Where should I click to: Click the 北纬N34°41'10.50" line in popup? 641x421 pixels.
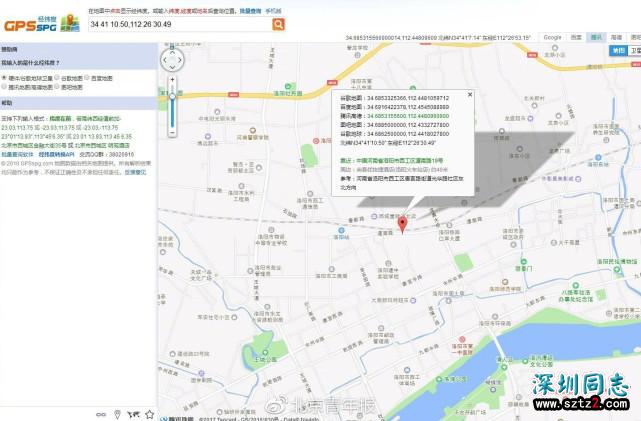(388, 143)
